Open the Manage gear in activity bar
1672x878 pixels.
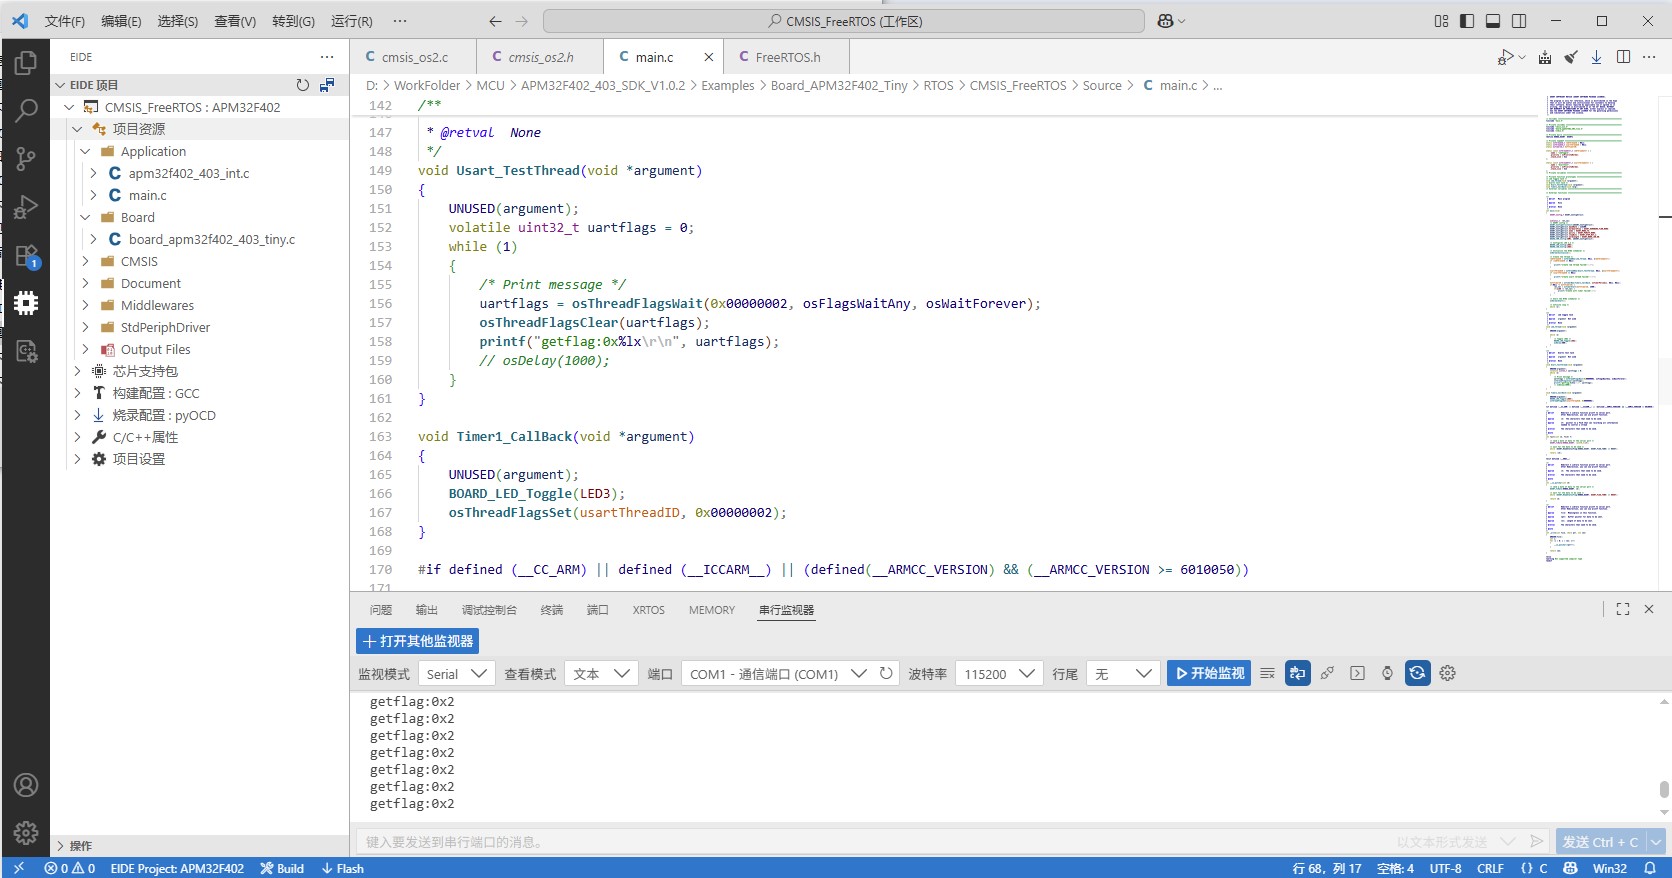click(26, 832)
